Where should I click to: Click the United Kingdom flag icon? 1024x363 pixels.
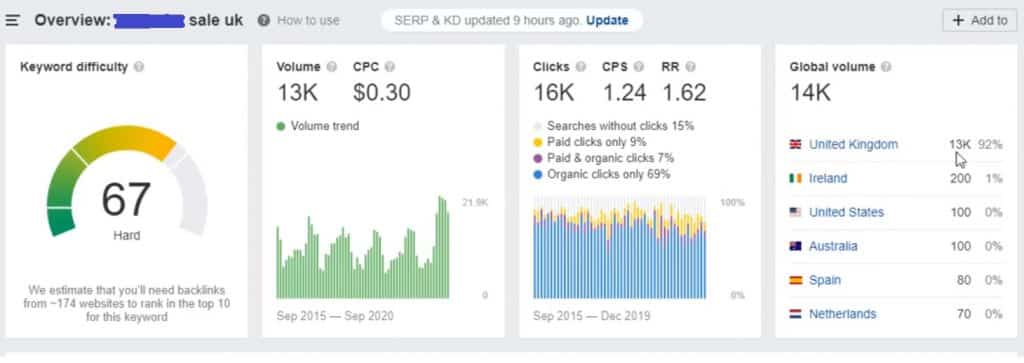[x=795, y=144]
